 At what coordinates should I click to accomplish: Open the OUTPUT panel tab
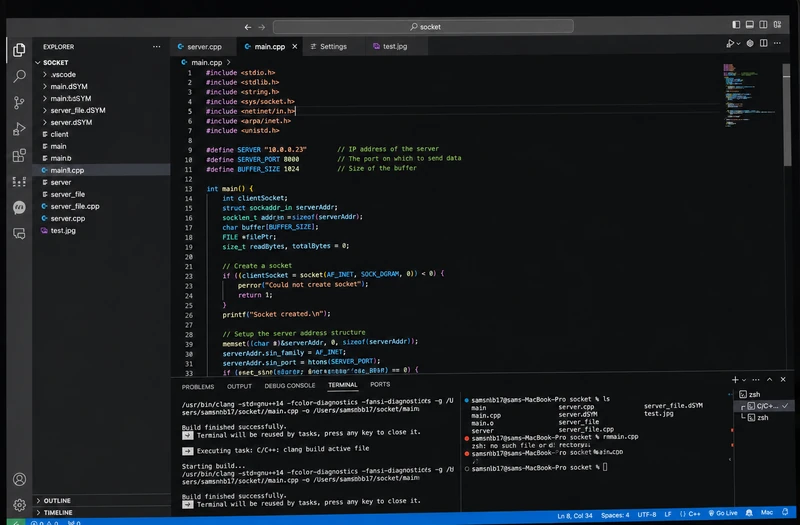(x=239, y=386)
